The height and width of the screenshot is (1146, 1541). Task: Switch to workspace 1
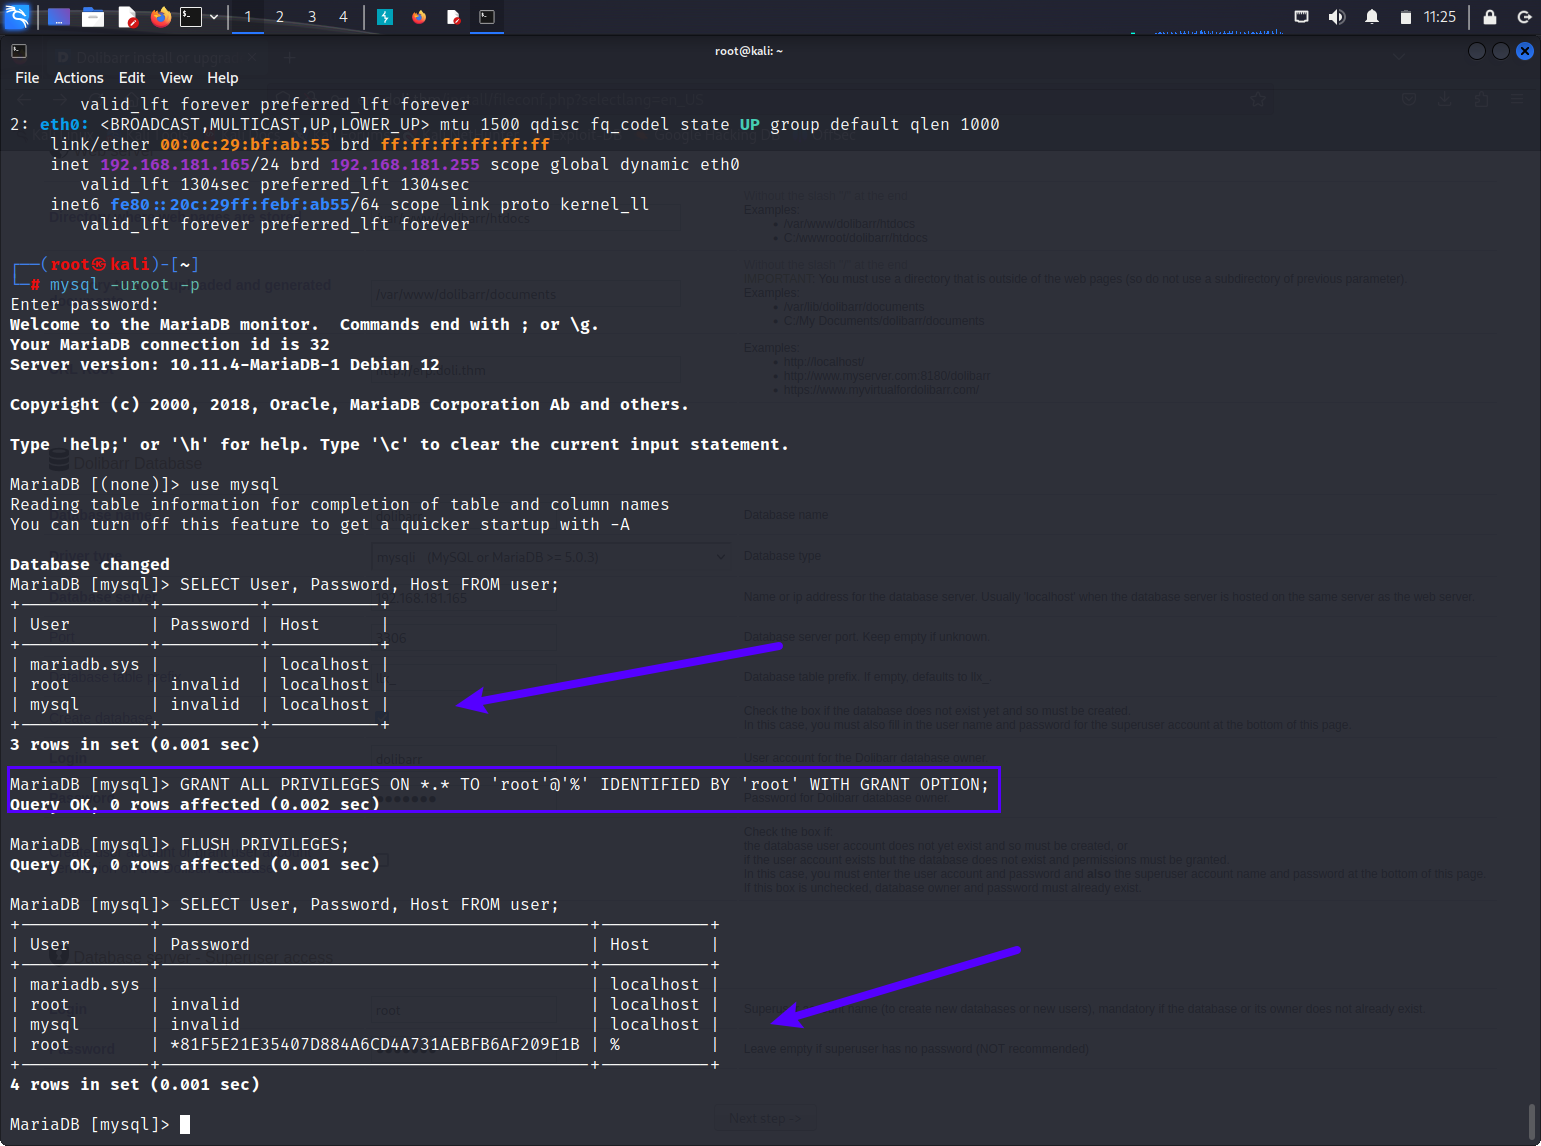pyautogui.click(x=248, y=17)
